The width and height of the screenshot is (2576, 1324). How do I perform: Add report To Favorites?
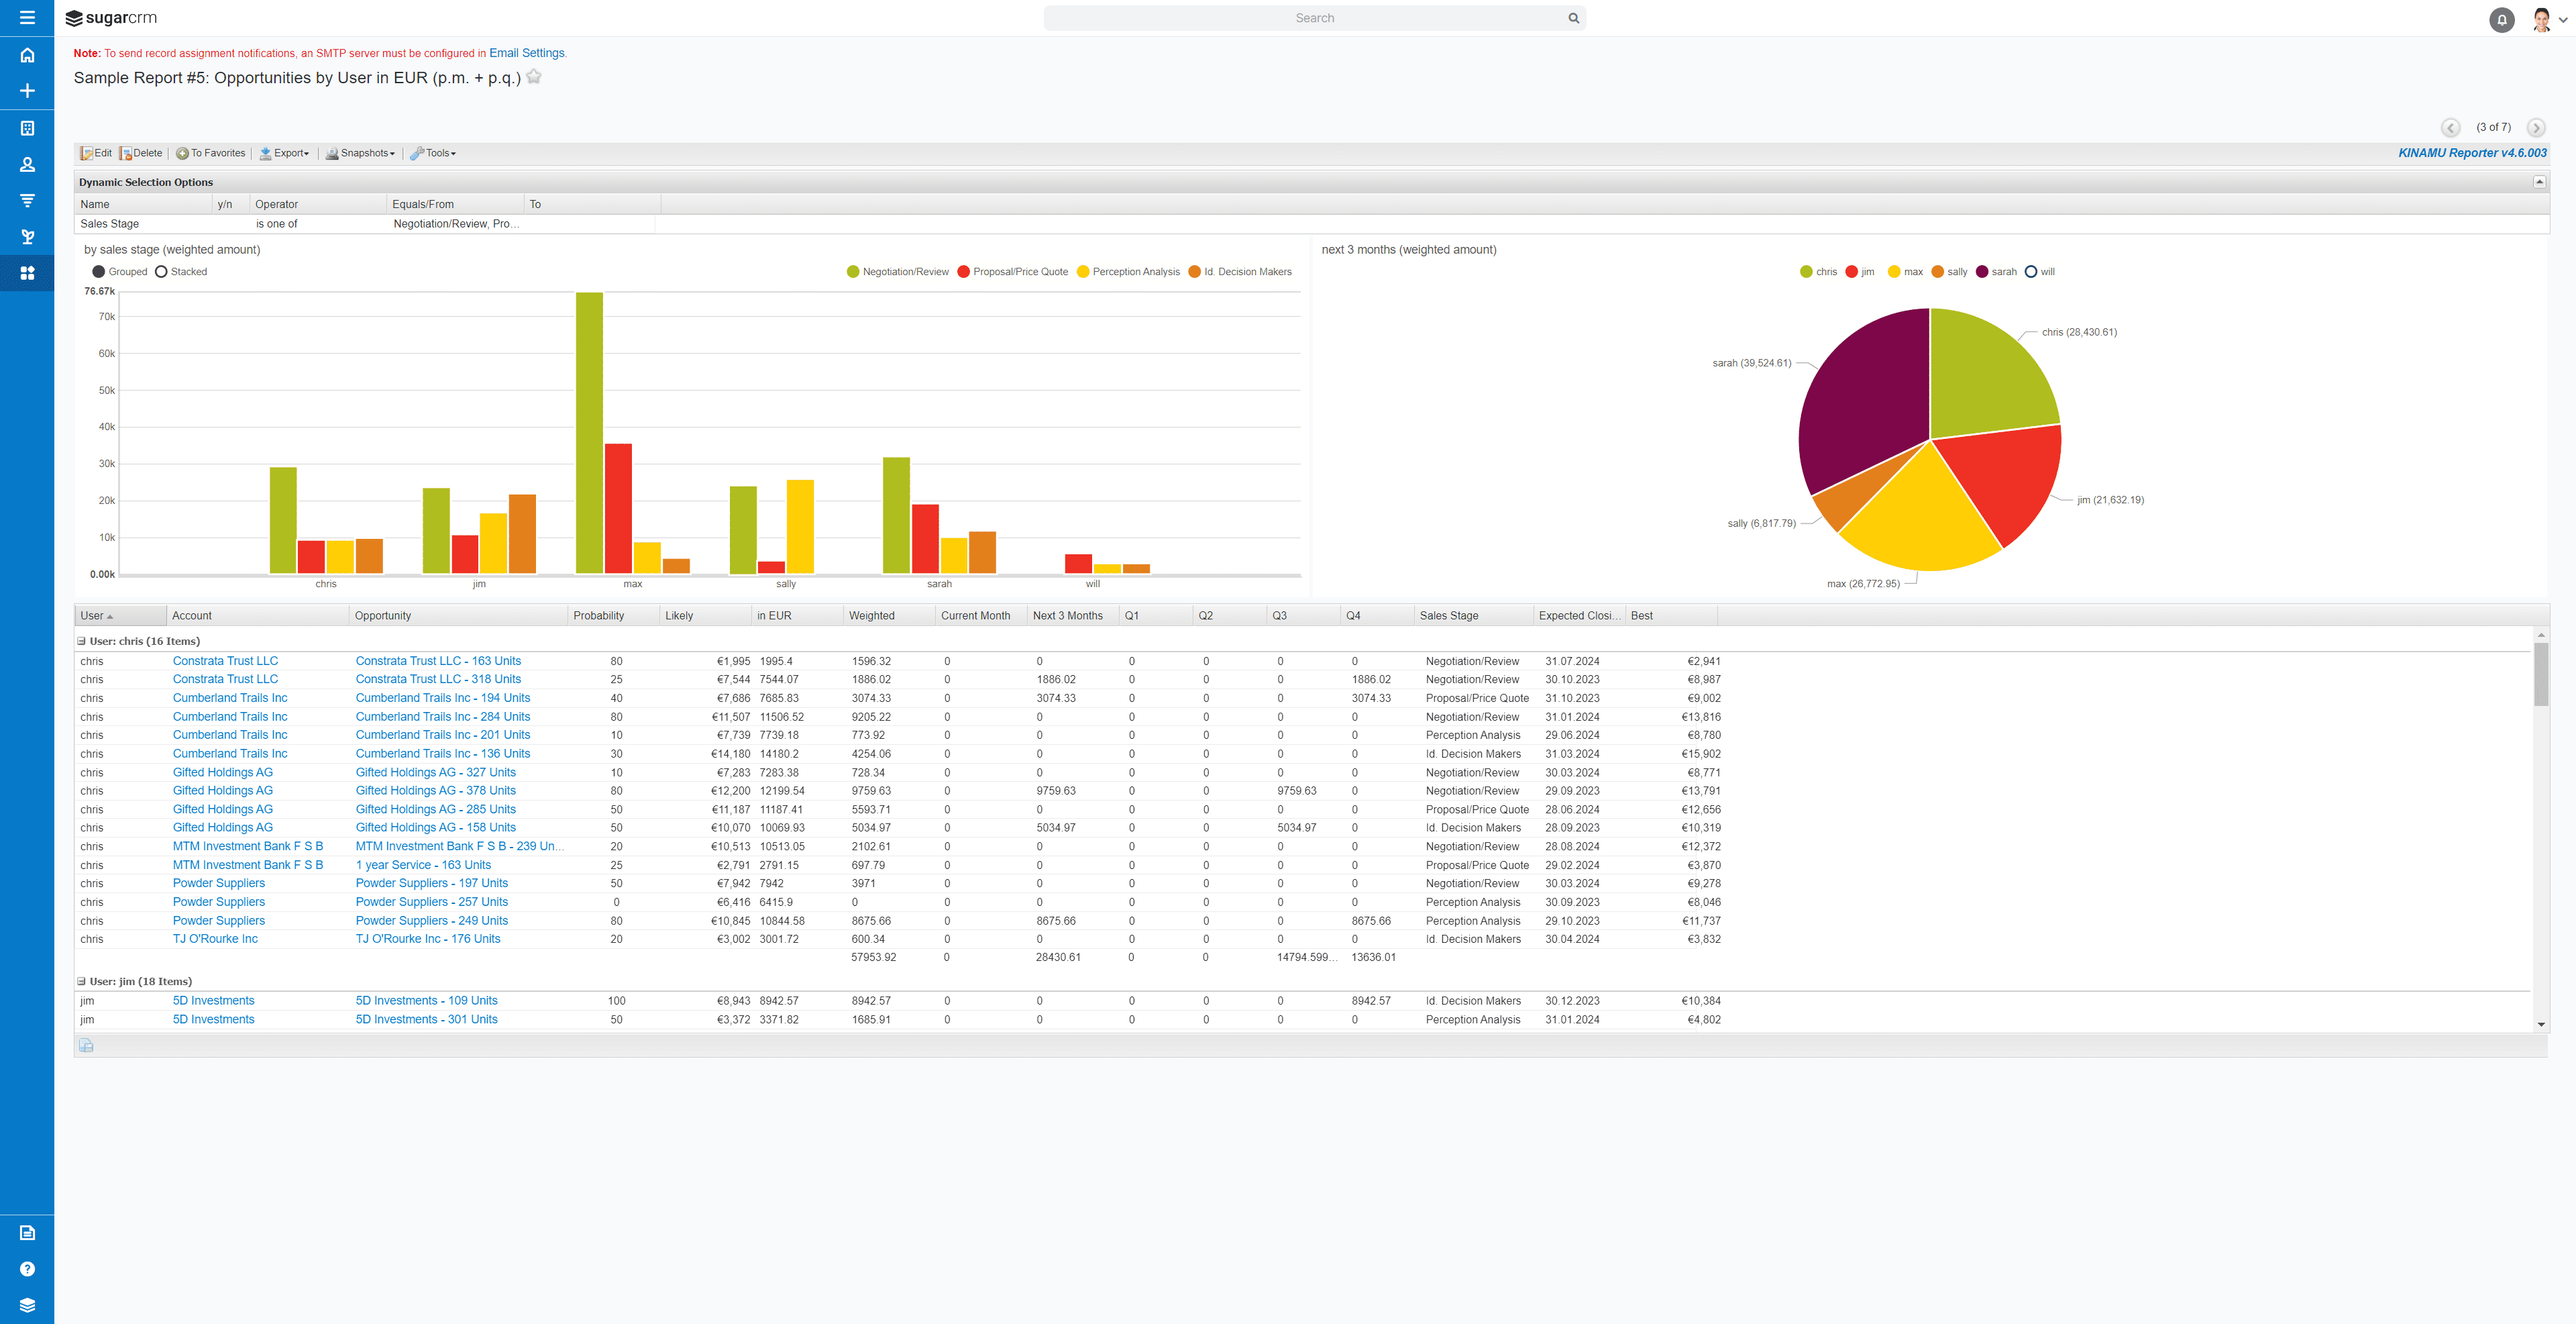pyautogui.click(x=211, y=153)
